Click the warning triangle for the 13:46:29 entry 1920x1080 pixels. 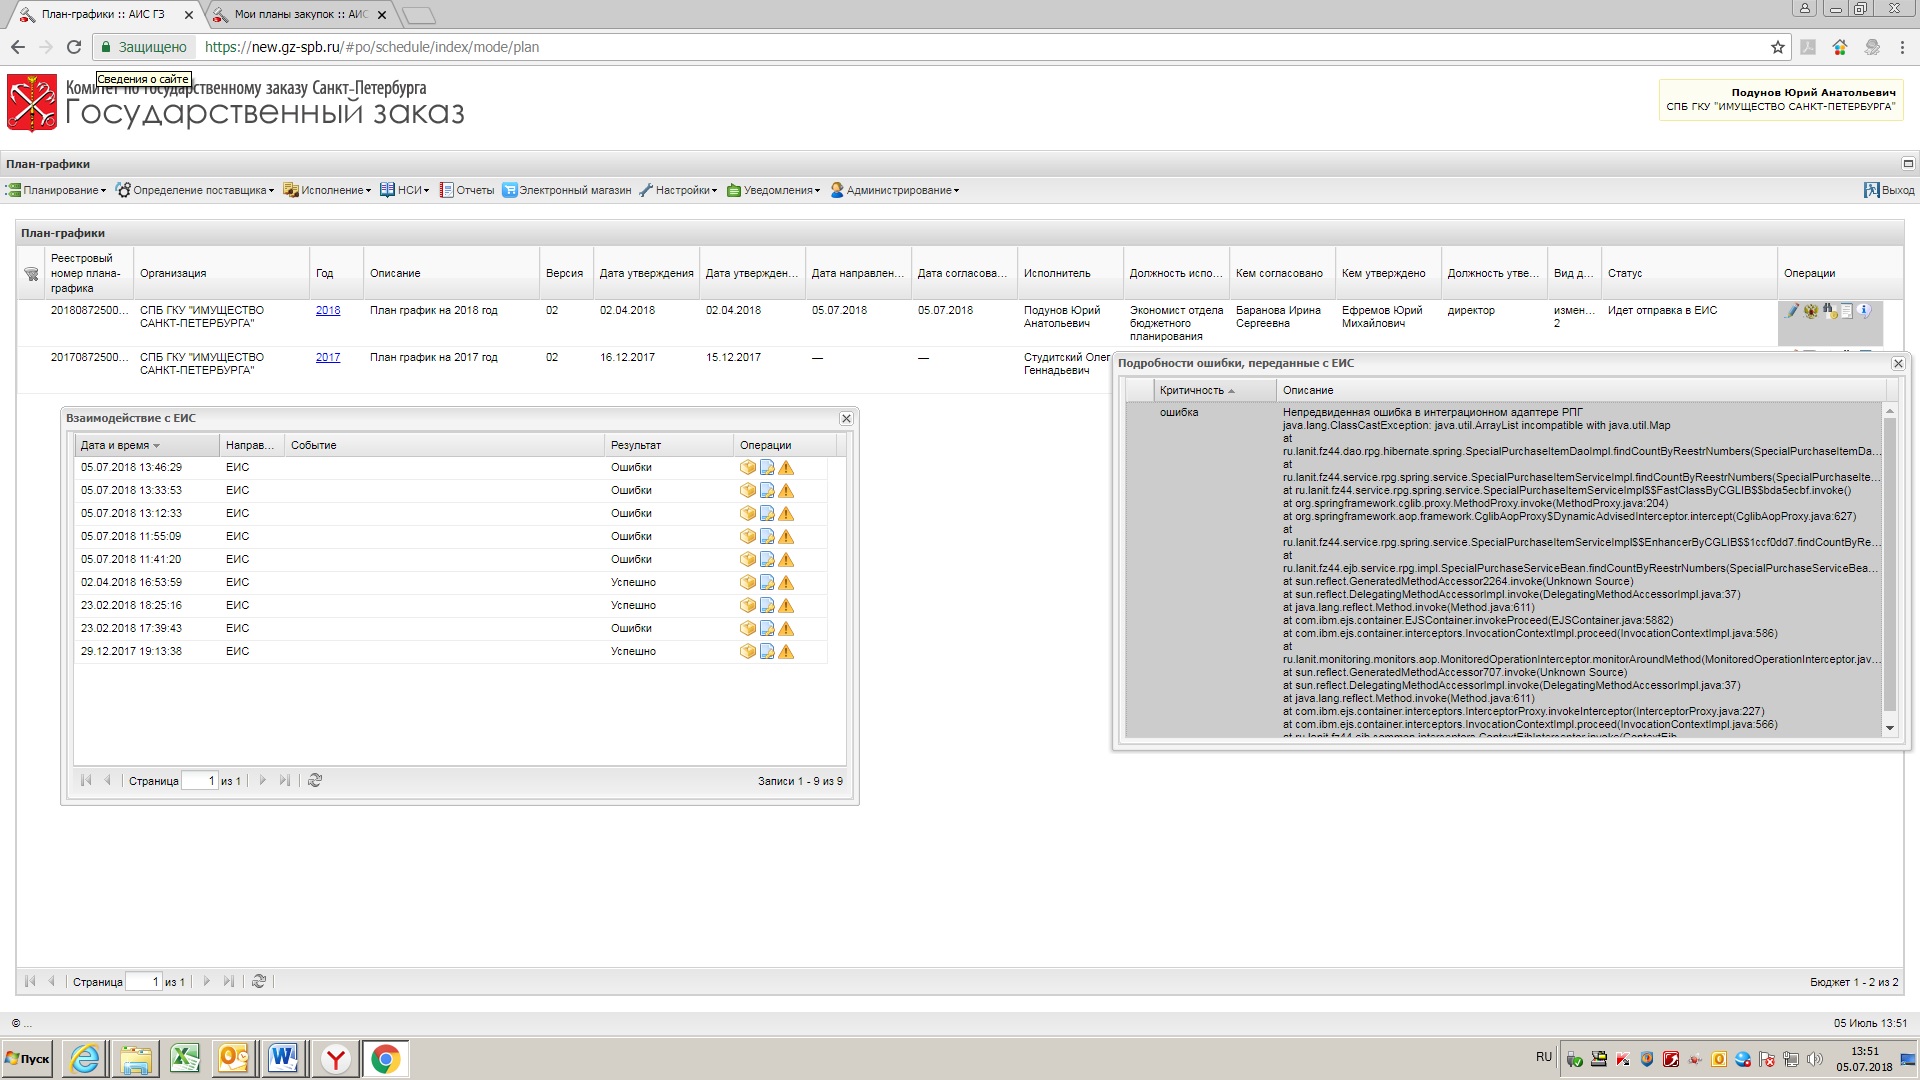coord(786,468)
